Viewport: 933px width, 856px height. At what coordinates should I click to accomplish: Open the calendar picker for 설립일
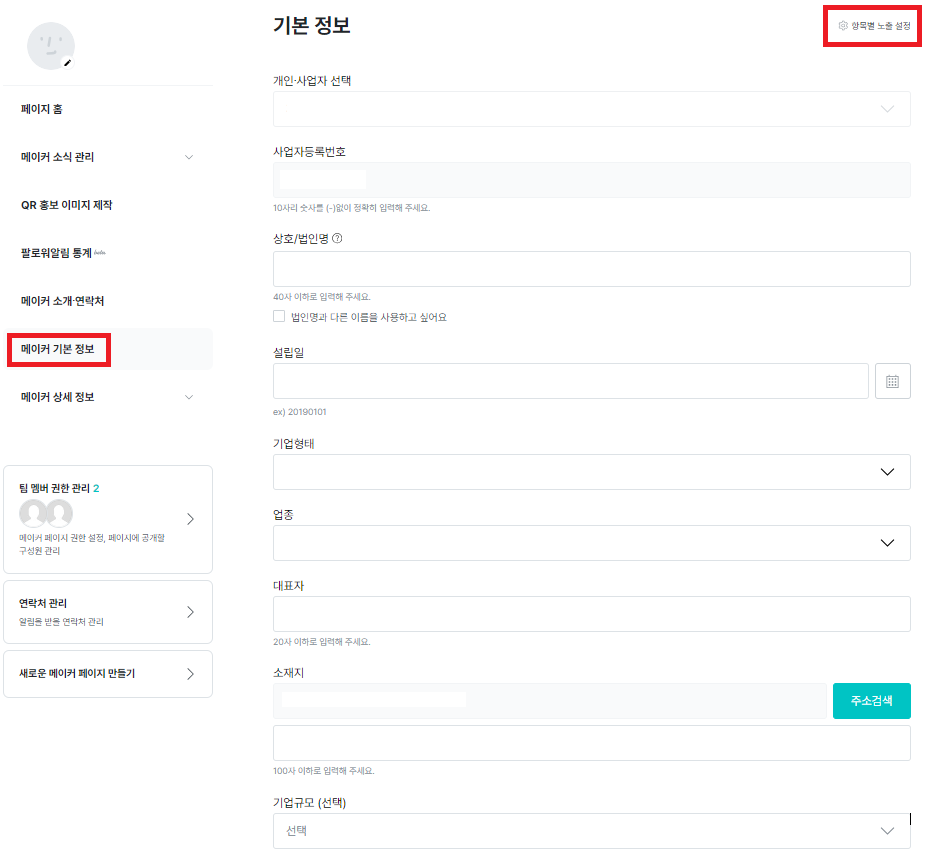pyautogui.click(x=892, y=381)
